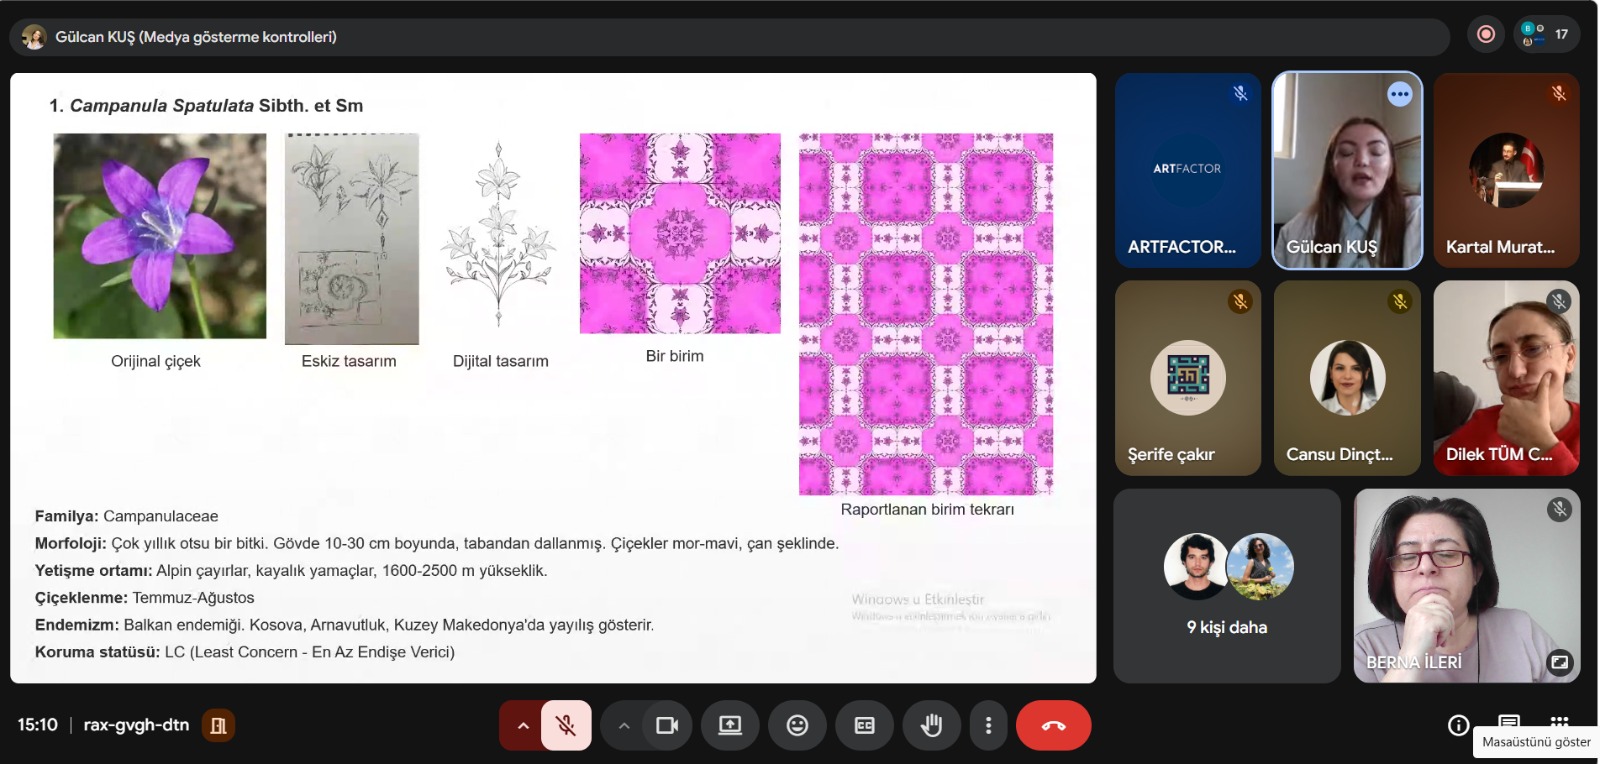
Task: Turn on closed captions
Action: click(864, 725)
